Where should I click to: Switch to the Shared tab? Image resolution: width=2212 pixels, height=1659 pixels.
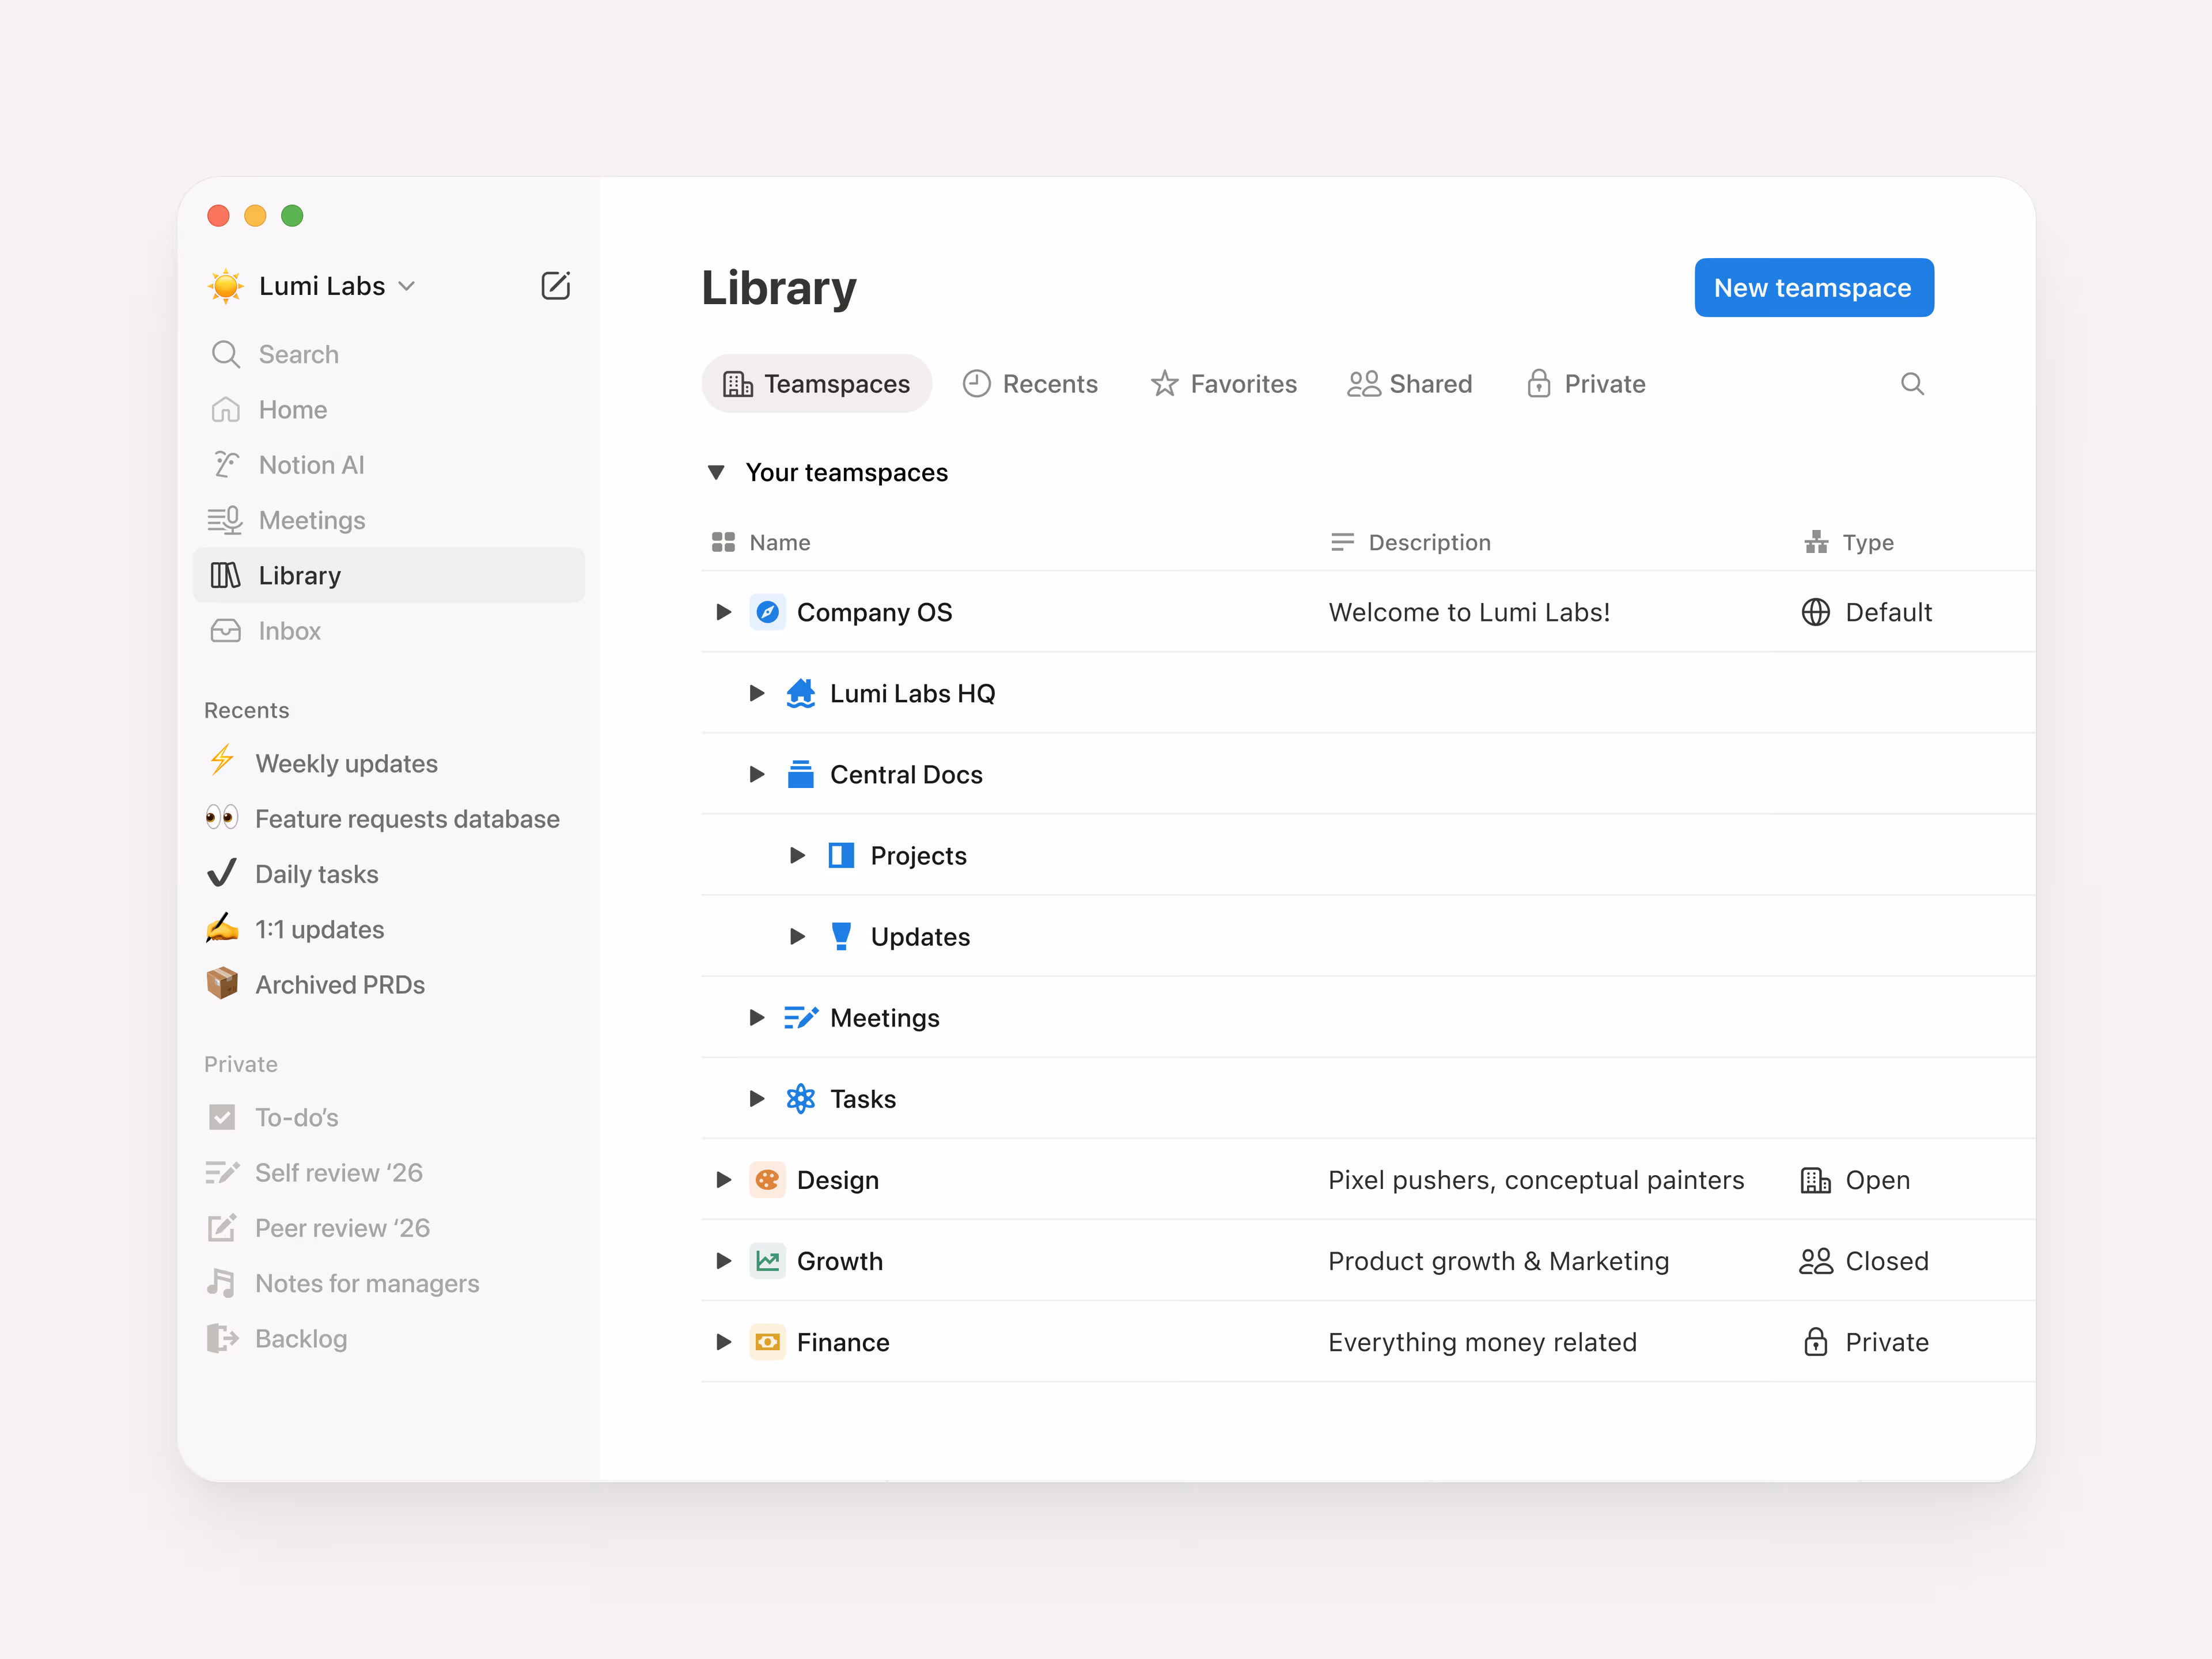(1410, 383)
